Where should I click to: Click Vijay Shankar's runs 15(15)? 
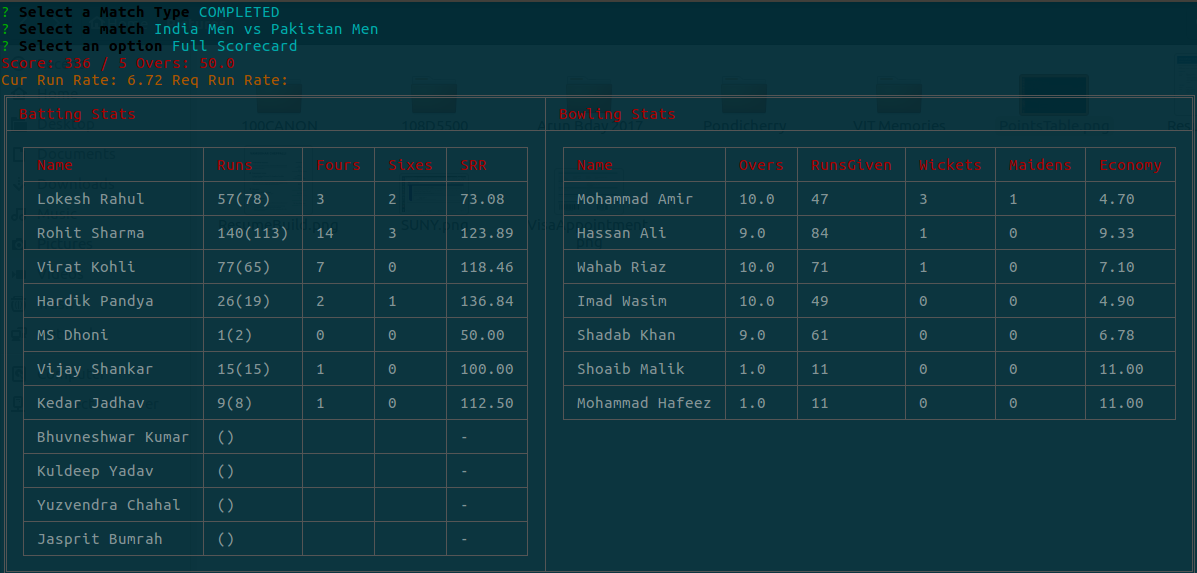244,369
